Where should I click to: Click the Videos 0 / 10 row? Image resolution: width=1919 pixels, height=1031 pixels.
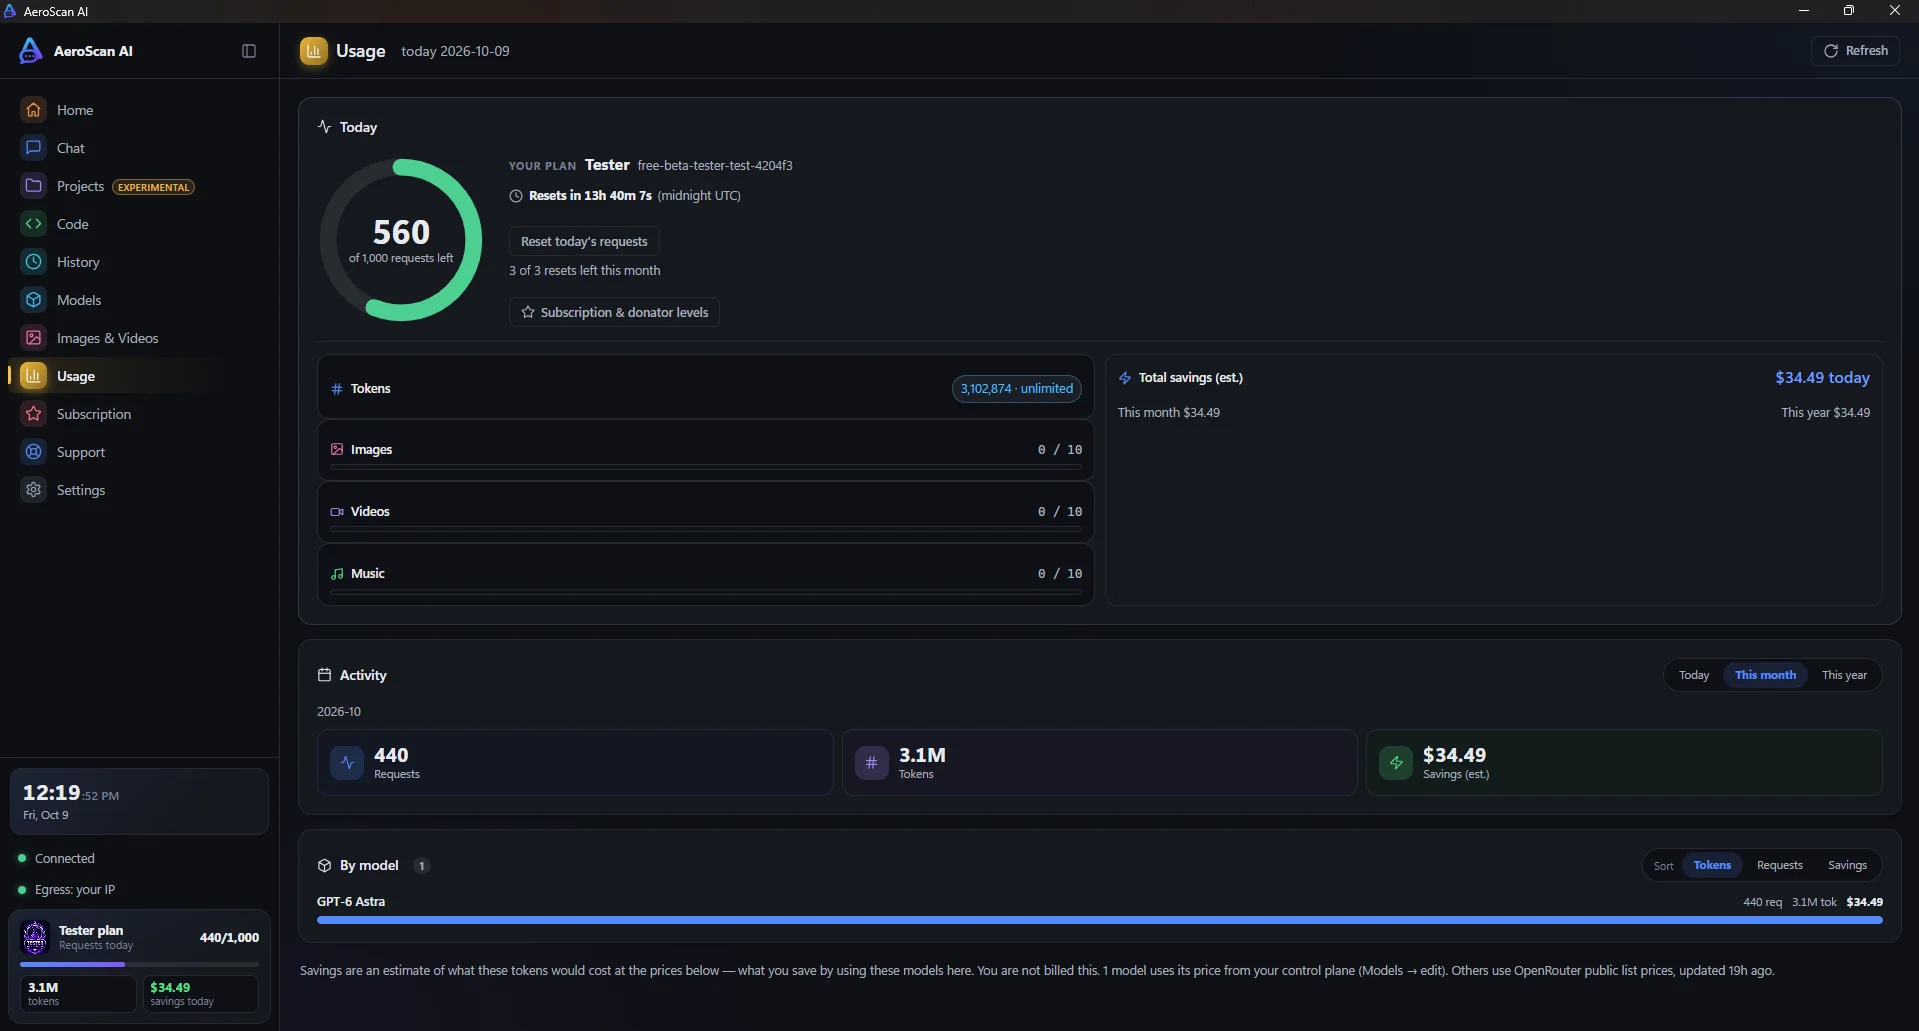click(705, 512)
